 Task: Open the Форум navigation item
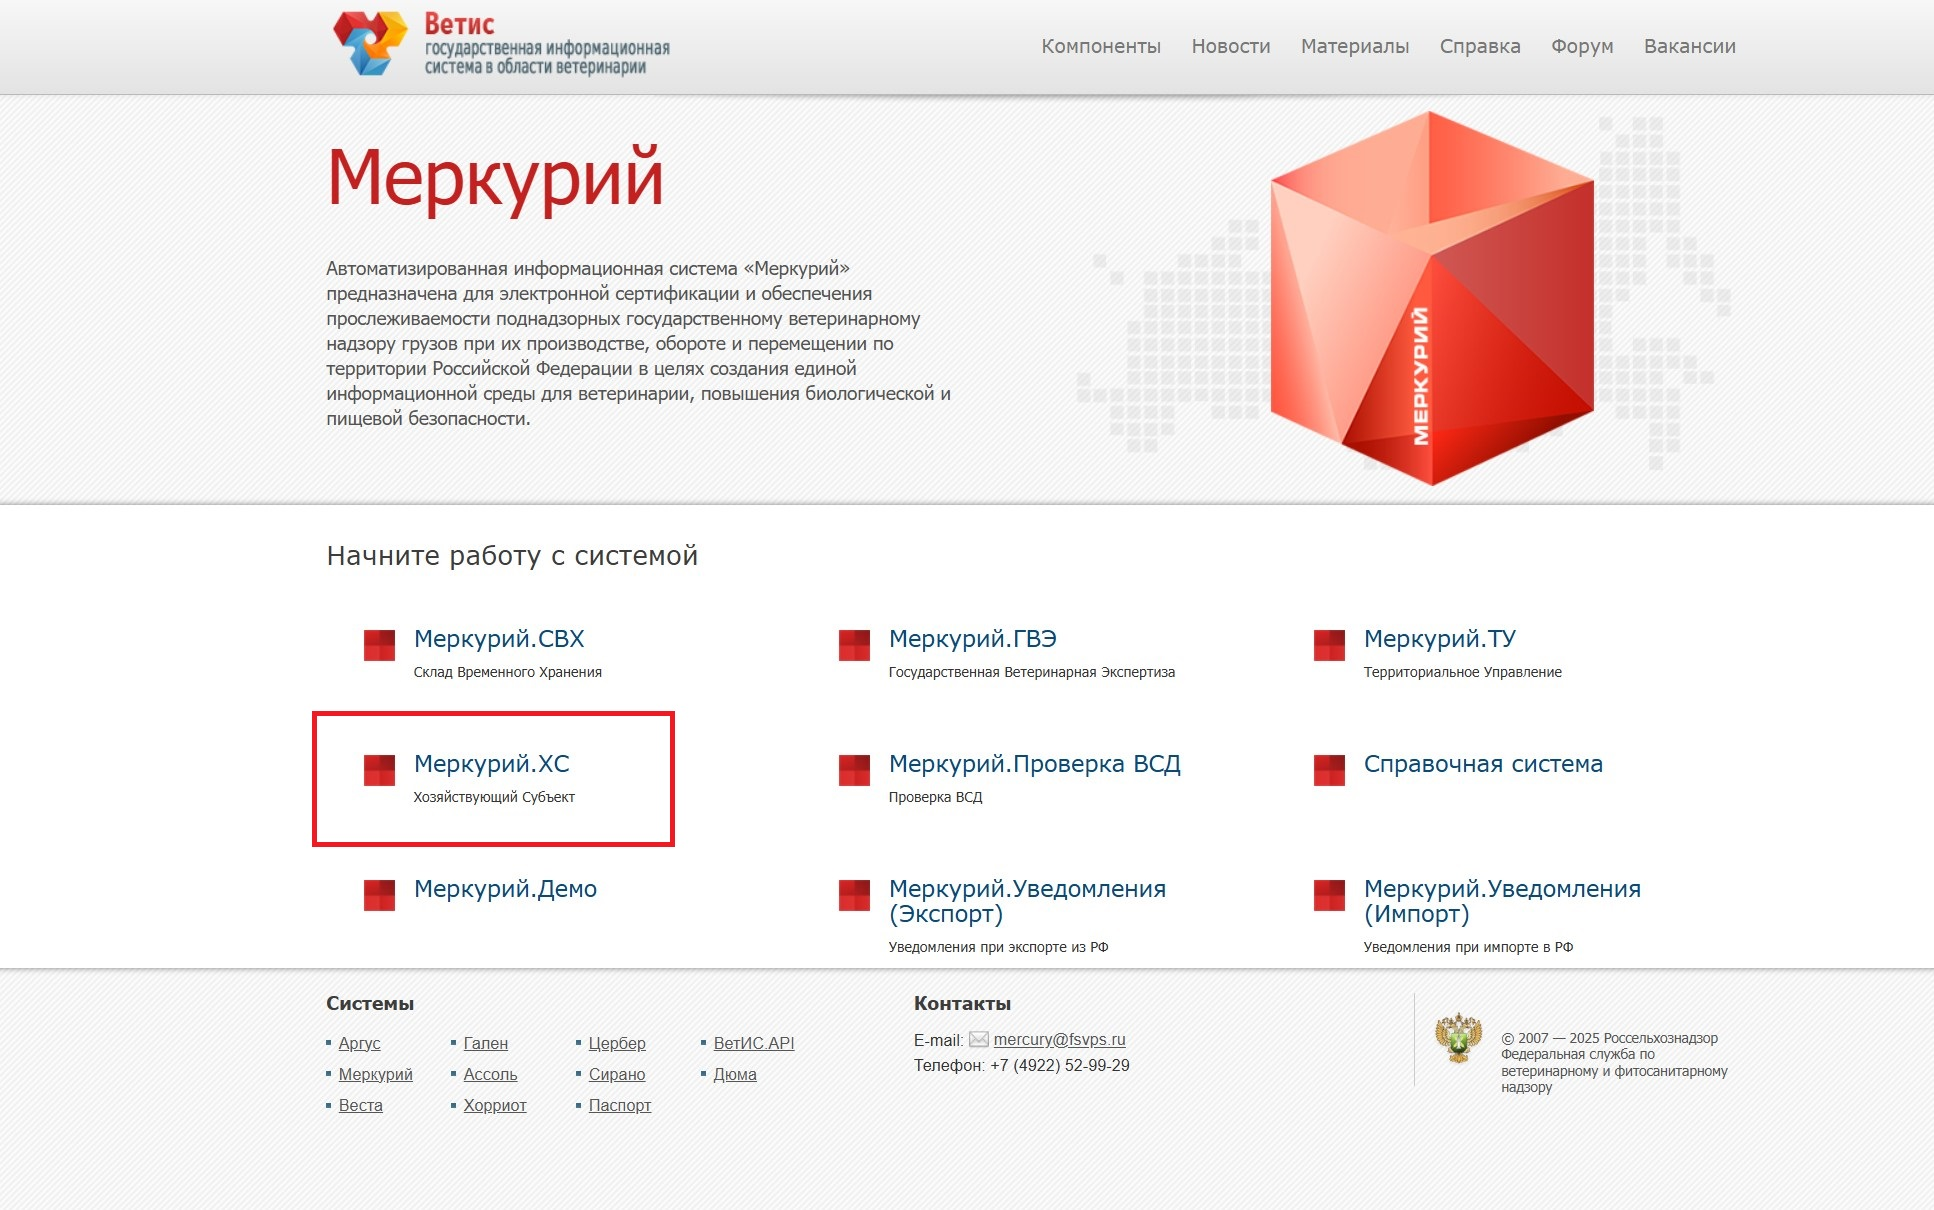point(1581,46)
